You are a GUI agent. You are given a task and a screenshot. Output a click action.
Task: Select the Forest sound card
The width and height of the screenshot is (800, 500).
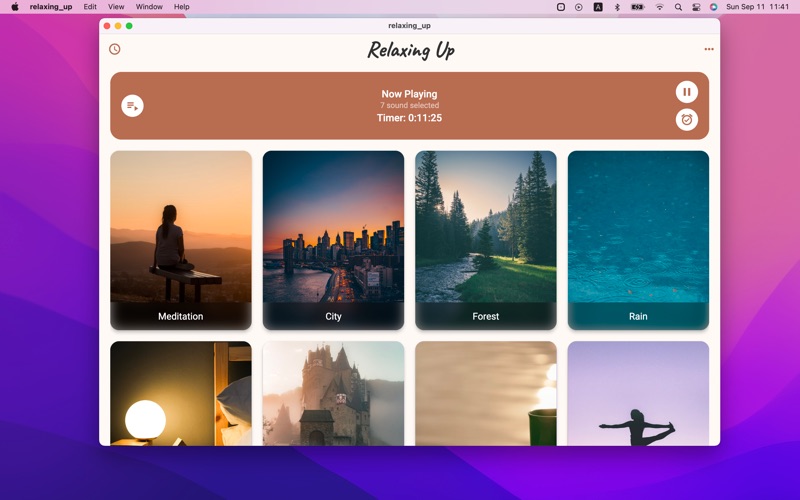pos(486,240)
